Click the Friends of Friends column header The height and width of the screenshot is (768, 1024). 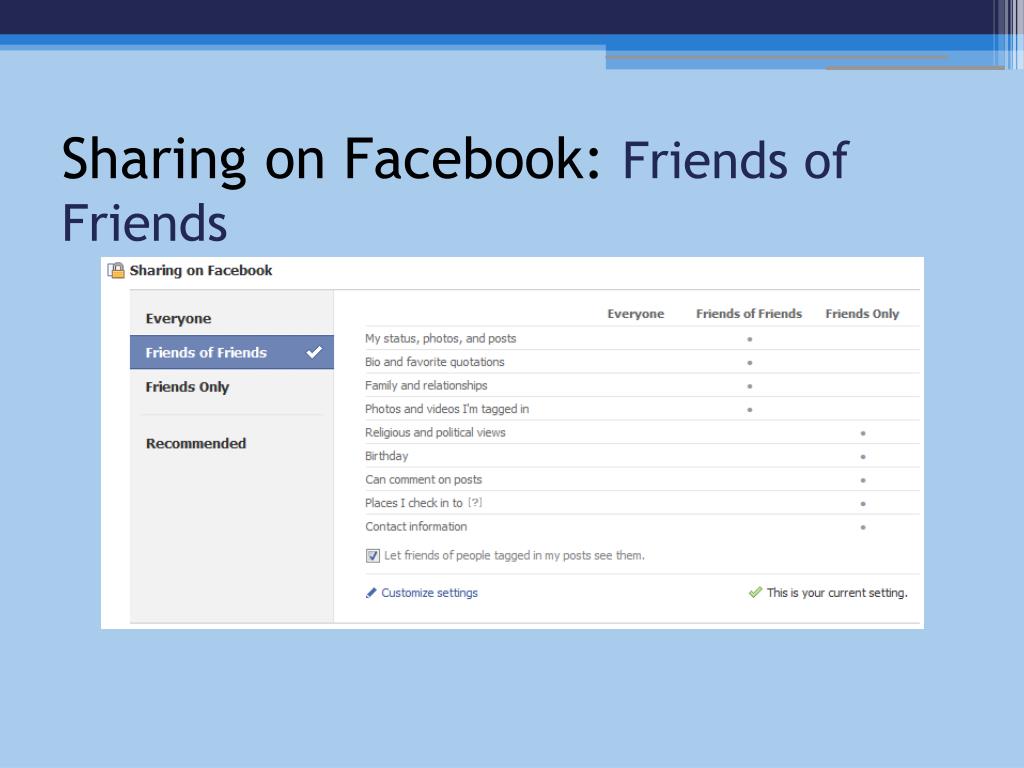point(749,314)
